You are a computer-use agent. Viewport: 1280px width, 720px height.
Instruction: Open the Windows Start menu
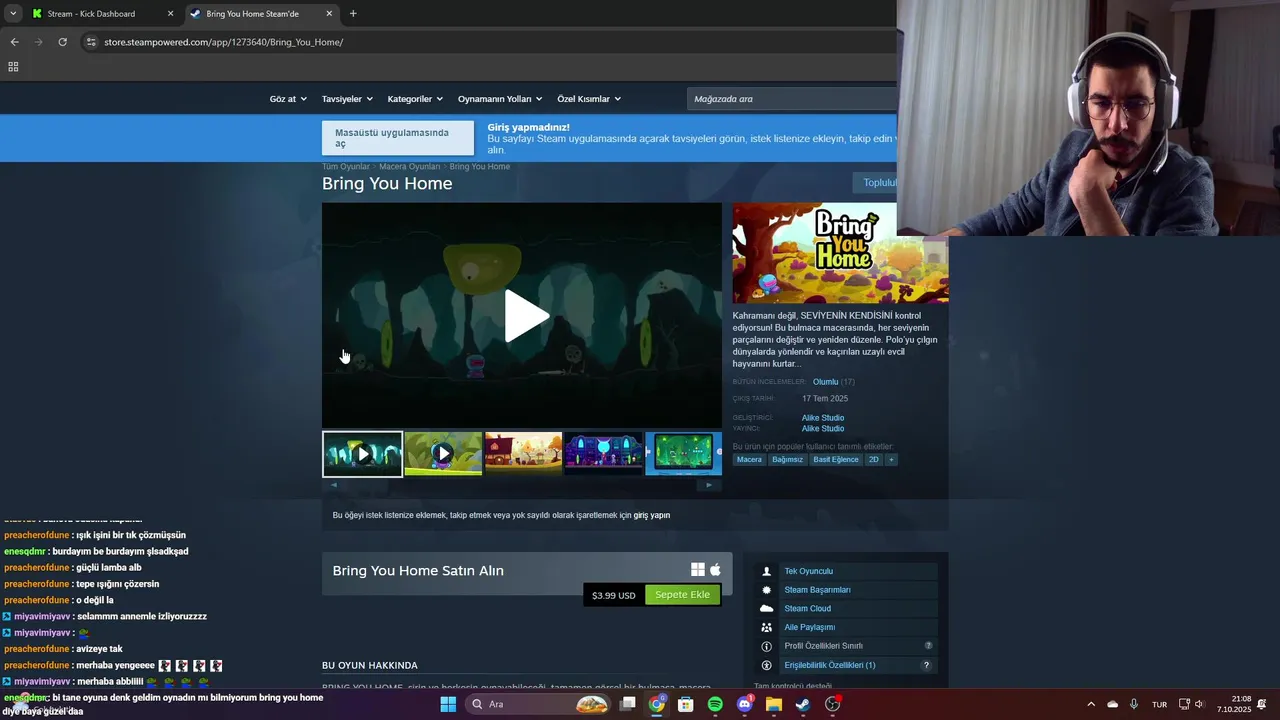(x=448, y=704)
